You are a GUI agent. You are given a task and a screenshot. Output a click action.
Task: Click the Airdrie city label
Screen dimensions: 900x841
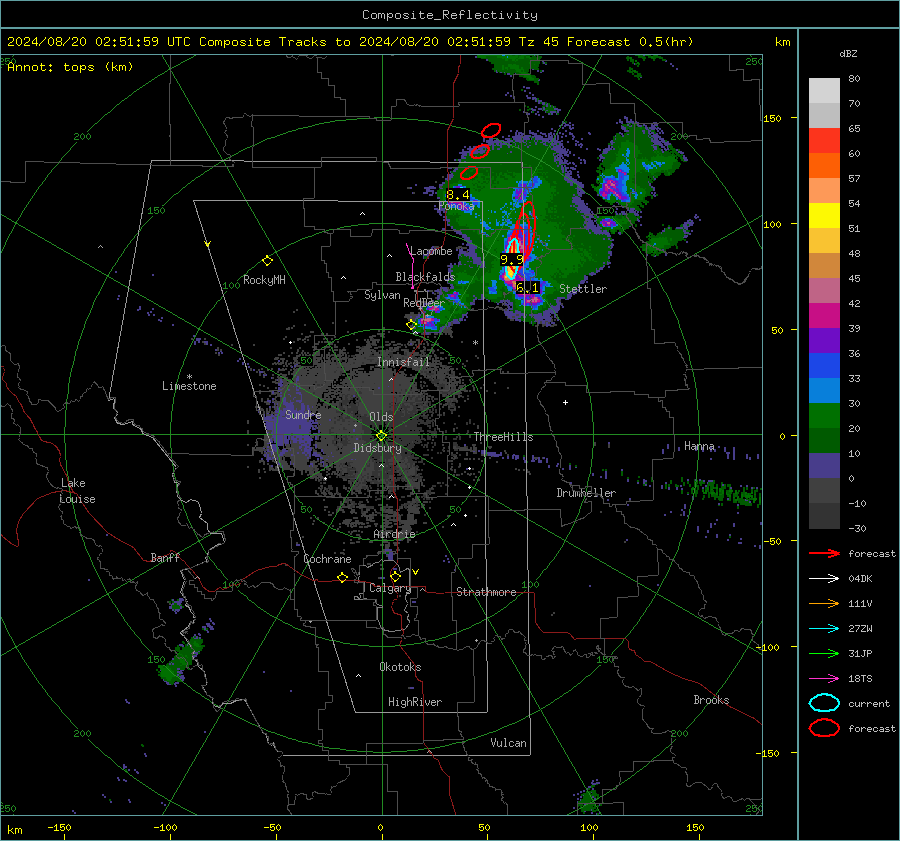[x=394, y=534]
